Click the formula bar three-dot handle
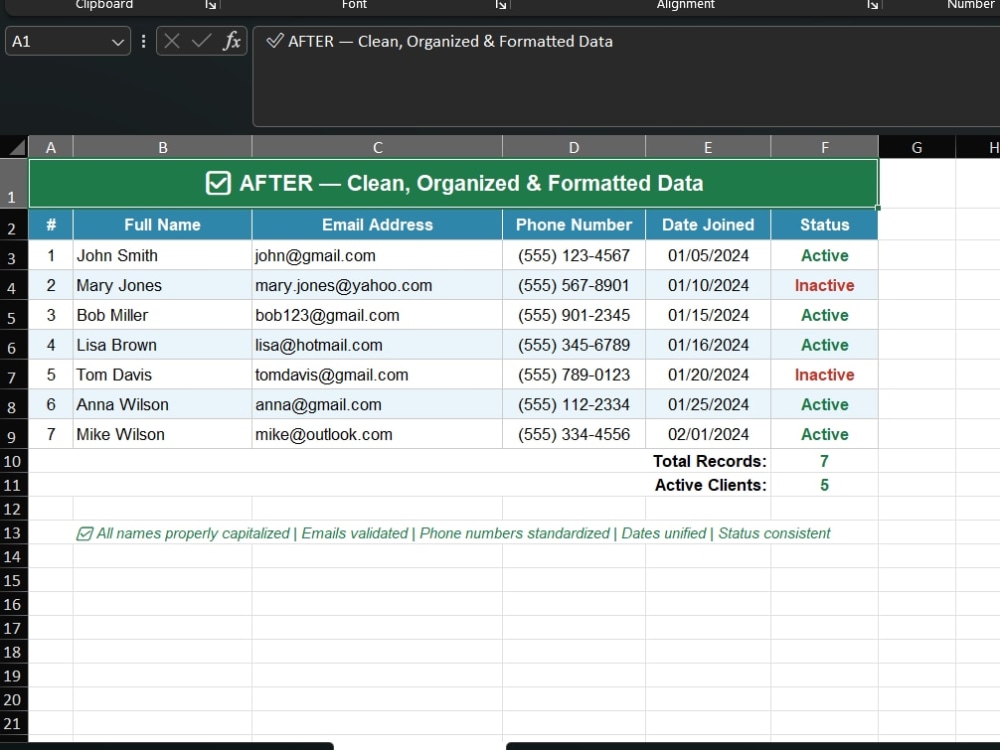 click(143, 41)
